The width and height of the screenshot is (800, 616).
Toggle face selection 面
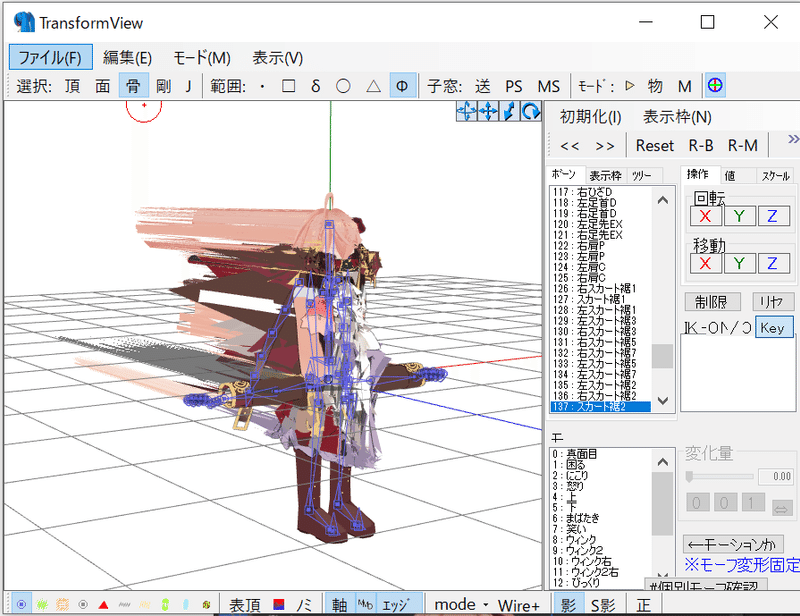coord(103,86)
